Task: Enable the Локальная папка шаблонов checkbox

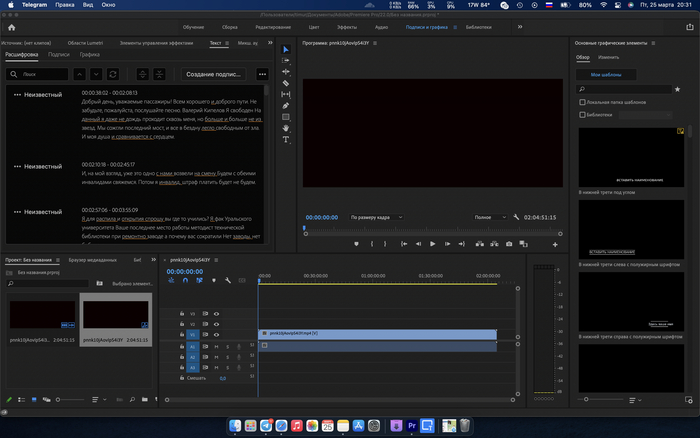Action: click(583, 102)
